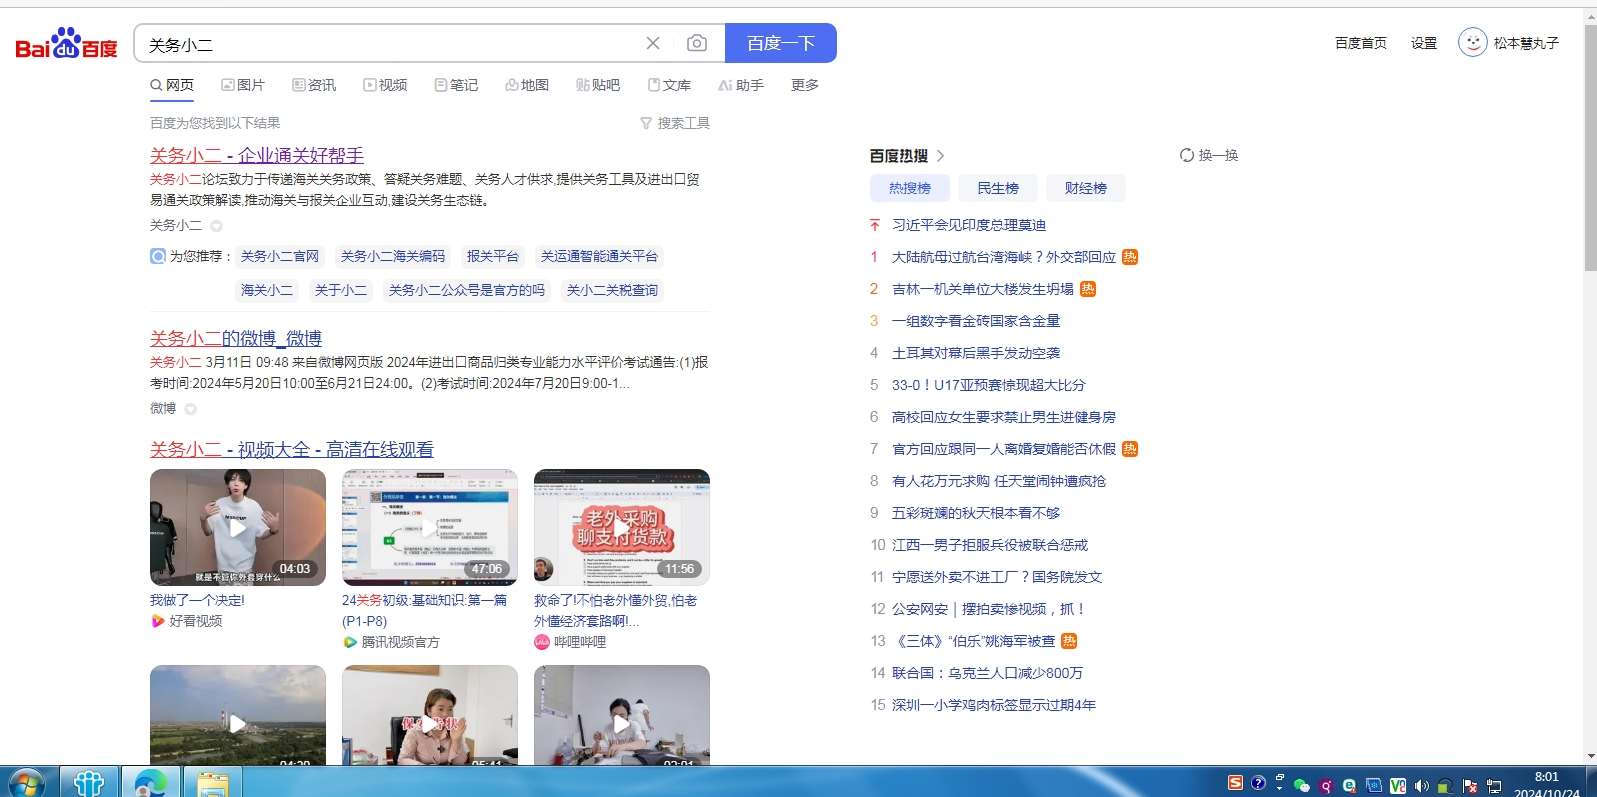Click the volume speaker tray icon
This screenshot has height=797, width=1597.
tap(1421, 785)
